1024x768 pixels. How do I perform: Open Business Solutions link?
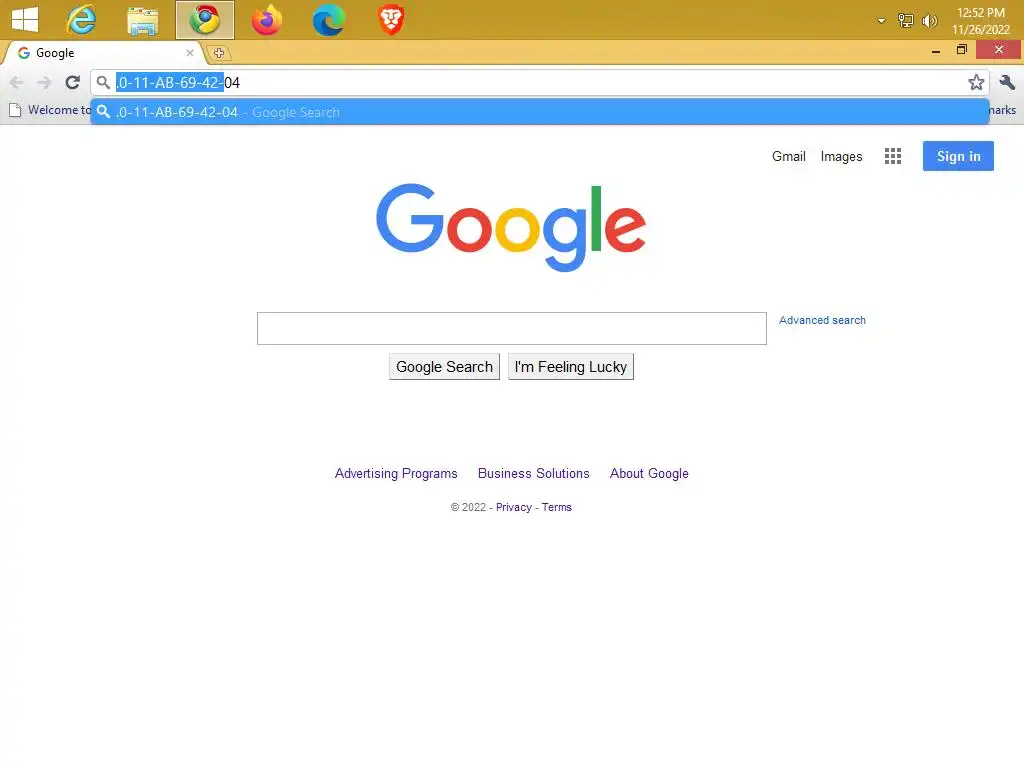[x=534, y=473]
